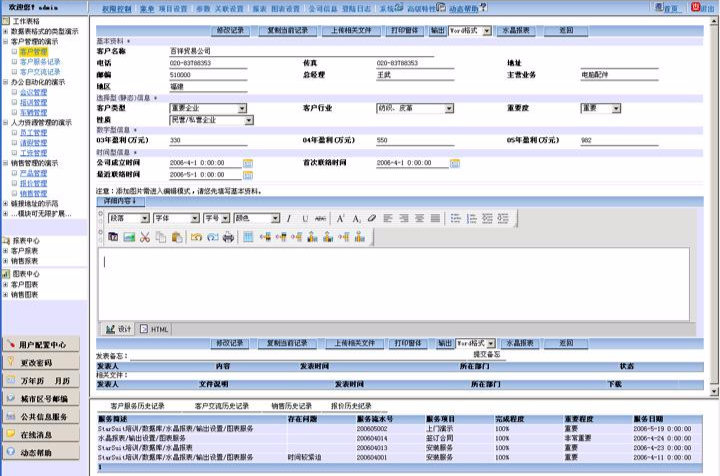720x476 pixels.
Task: Open the 公司信息 menu item
Action: (322, 9)
